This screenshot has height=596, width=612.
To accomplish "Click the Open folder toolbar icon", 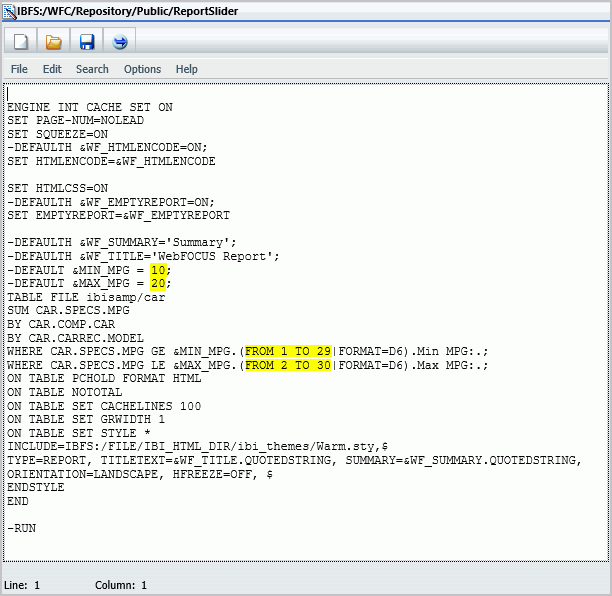I will coord(53,41).
